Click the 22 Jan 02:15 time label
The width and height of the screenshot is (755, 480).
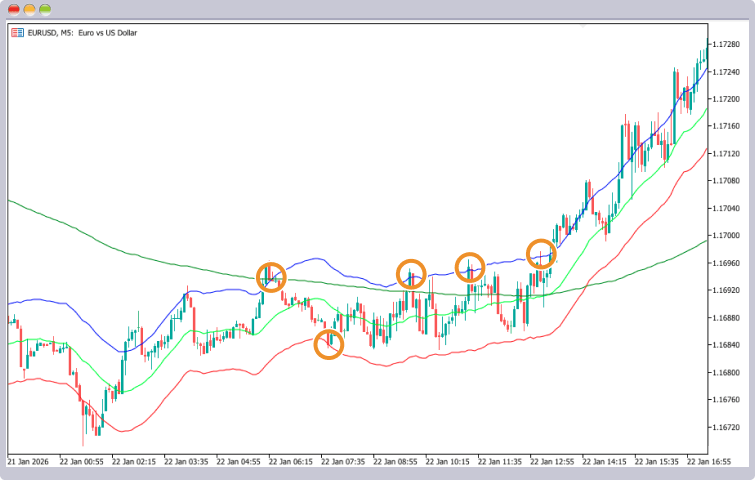(x=134, y=462)
